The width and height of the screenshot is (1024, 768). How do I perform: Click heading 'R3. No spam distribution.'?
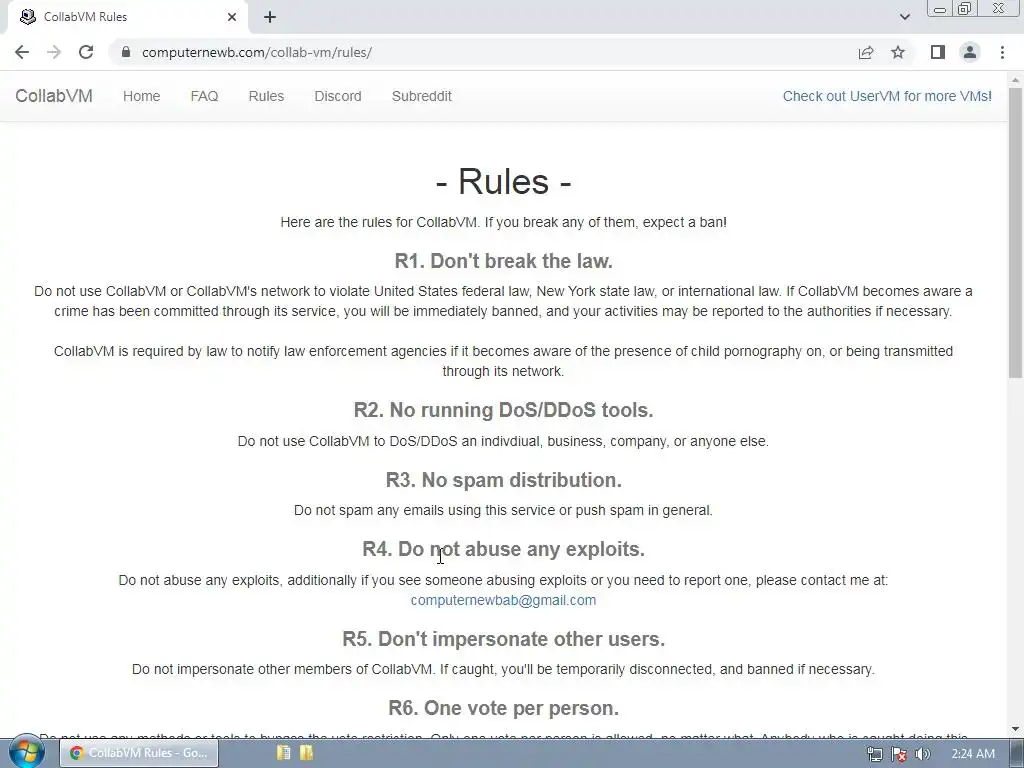503,480
